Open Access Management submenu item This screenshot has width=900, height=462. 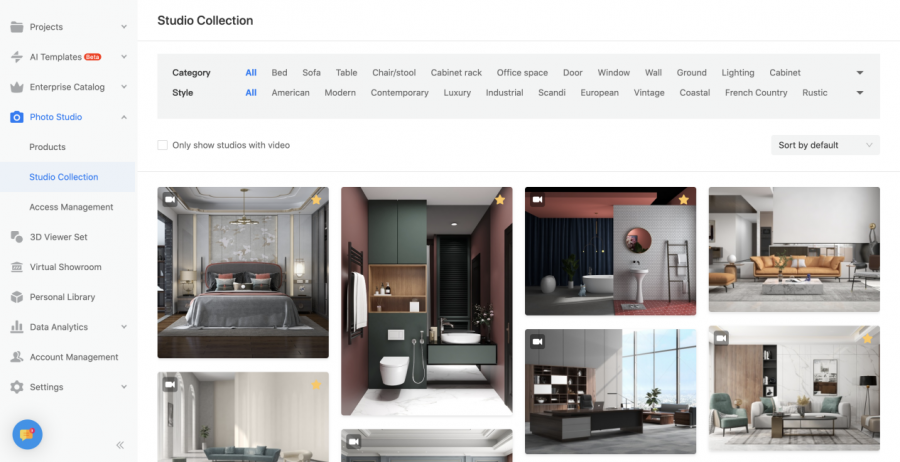pyautogui.click(x=71, y=207)
